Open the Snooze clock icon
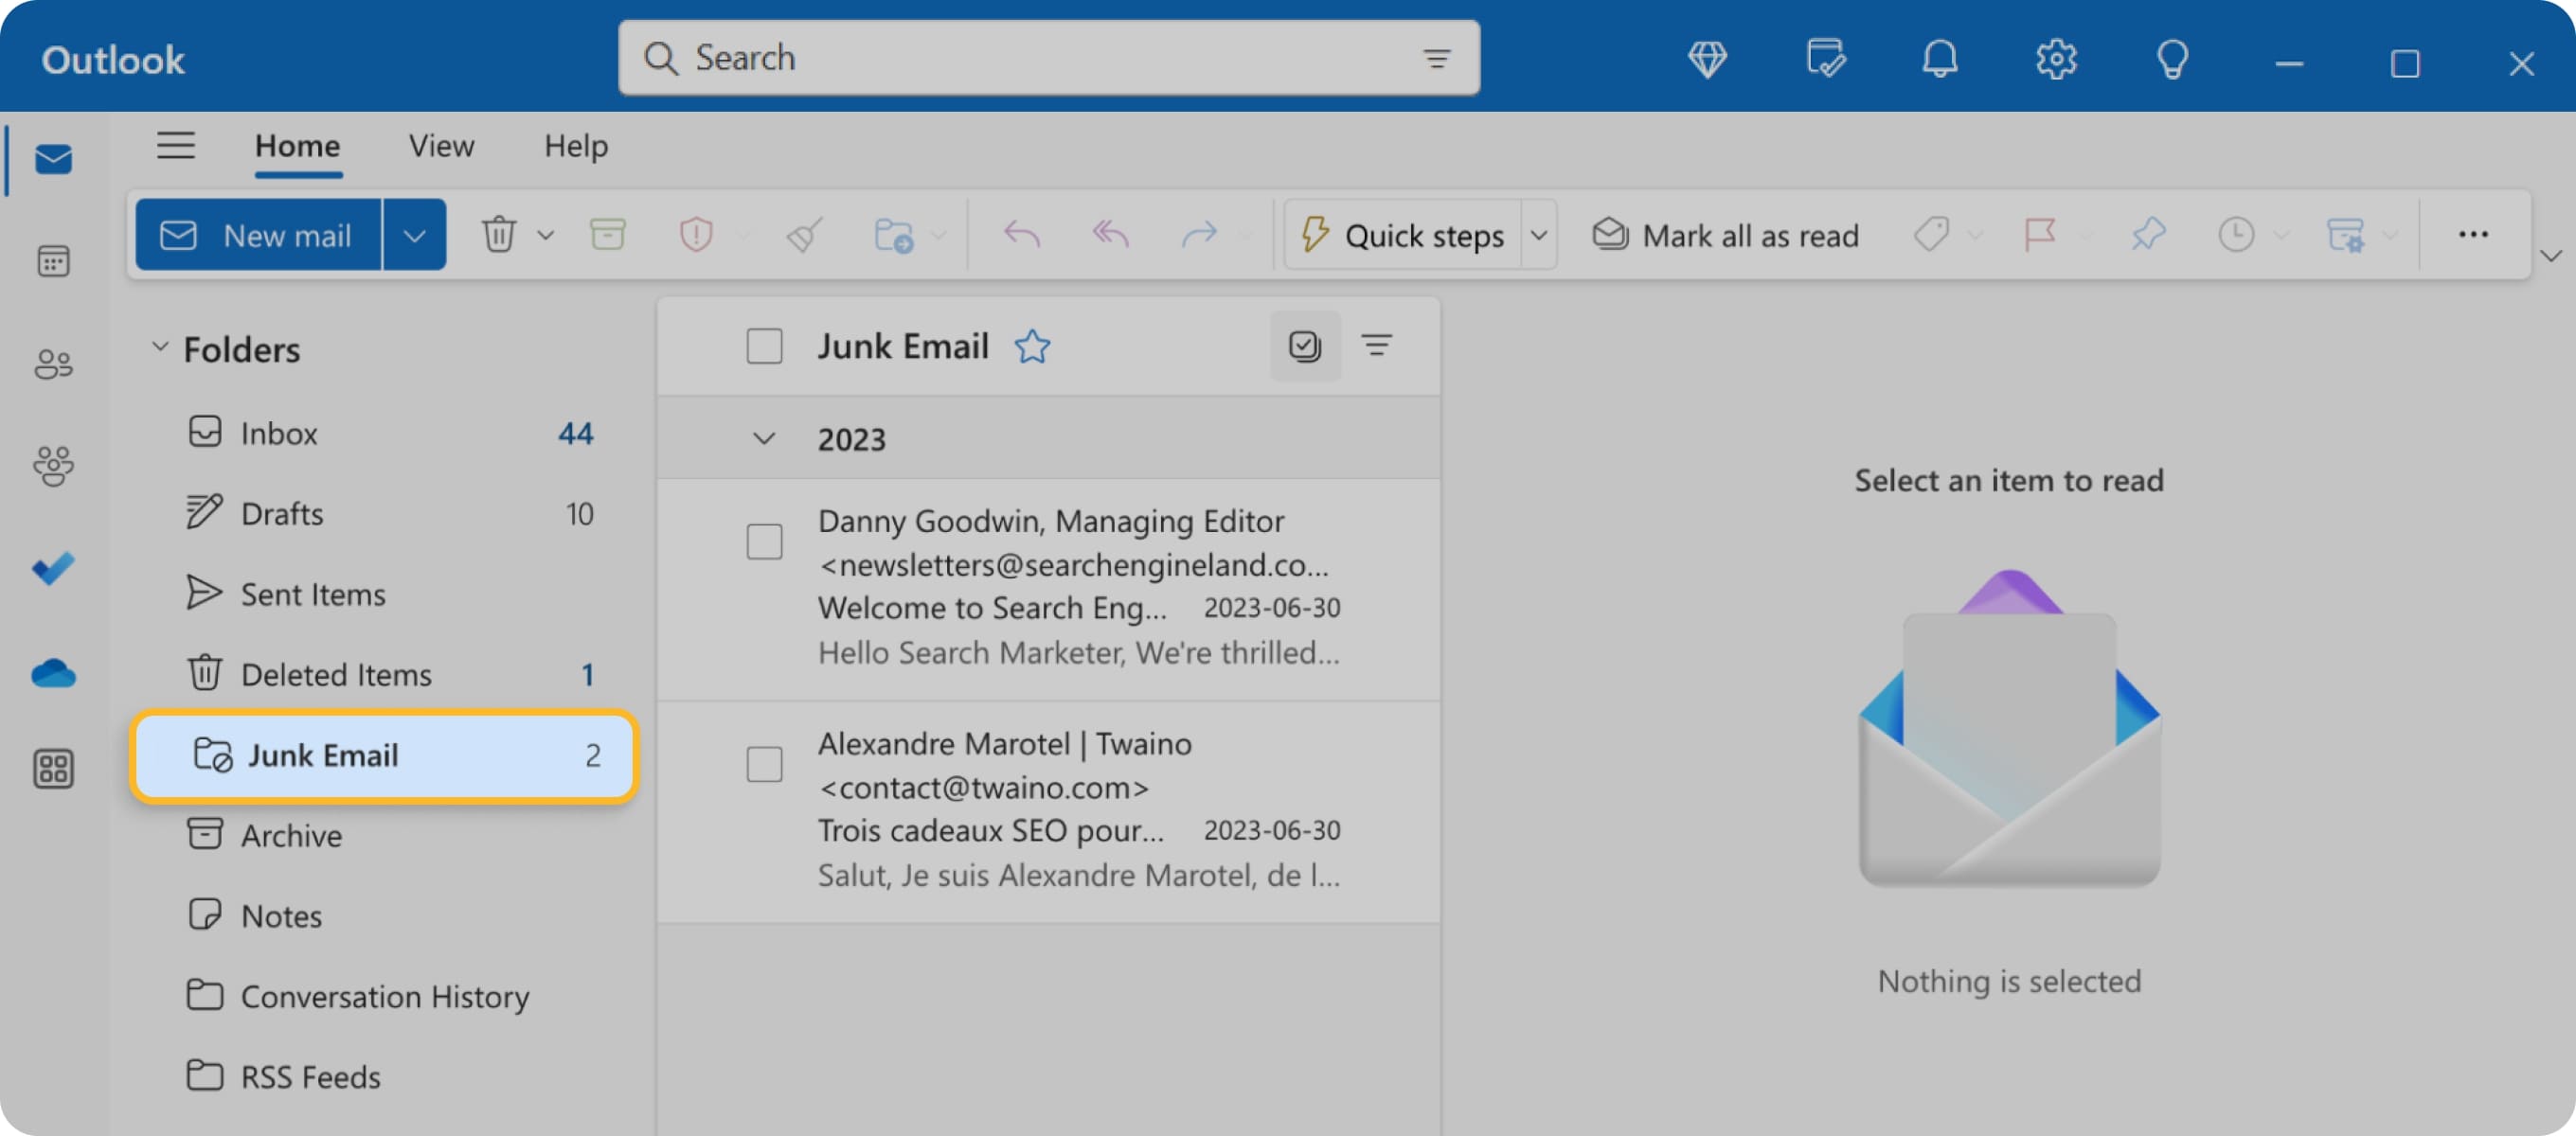This screenshot has height=1136, width=2576. [2237, 234]
